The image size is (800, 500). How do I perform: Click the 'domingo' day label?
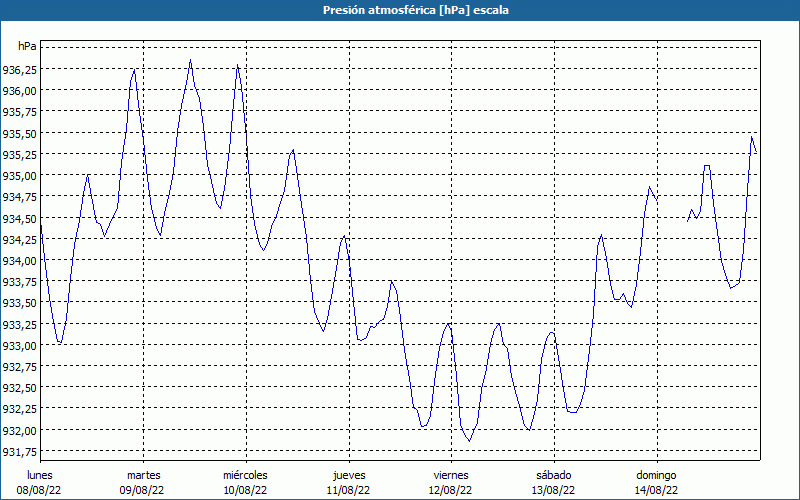[x=657, y=475]
